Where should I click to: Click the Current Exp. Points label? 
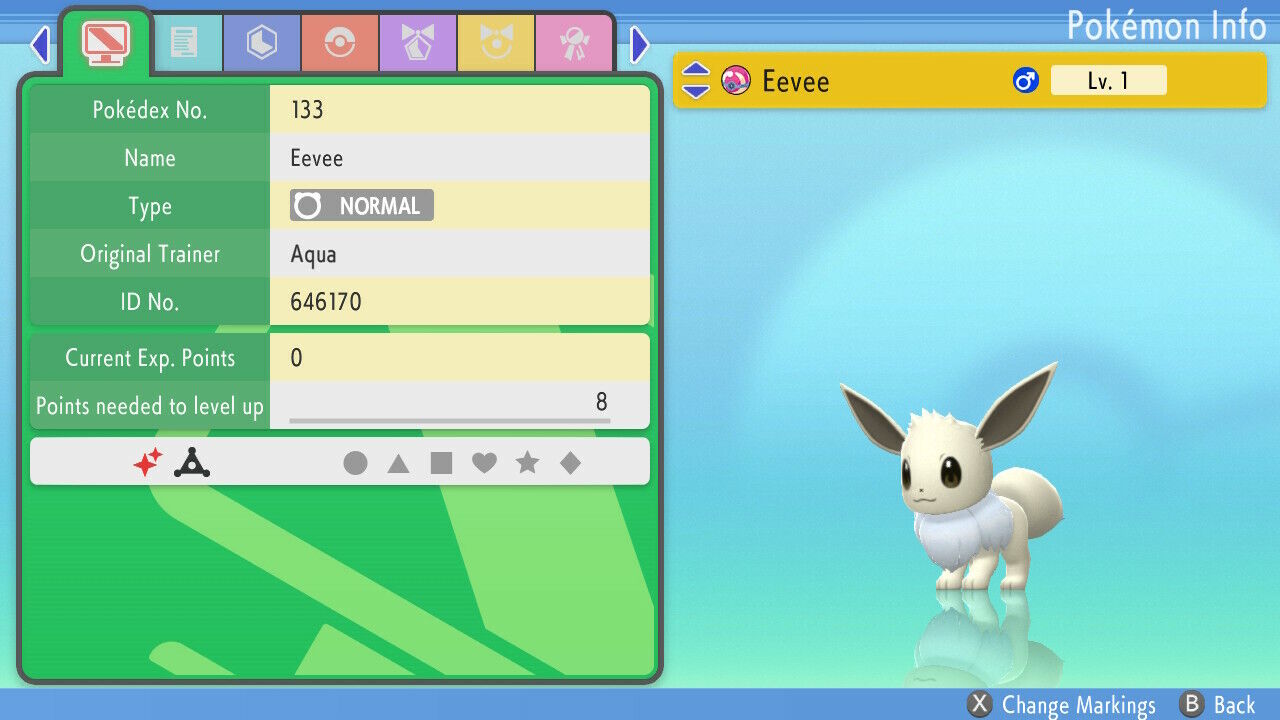(150, 358)
